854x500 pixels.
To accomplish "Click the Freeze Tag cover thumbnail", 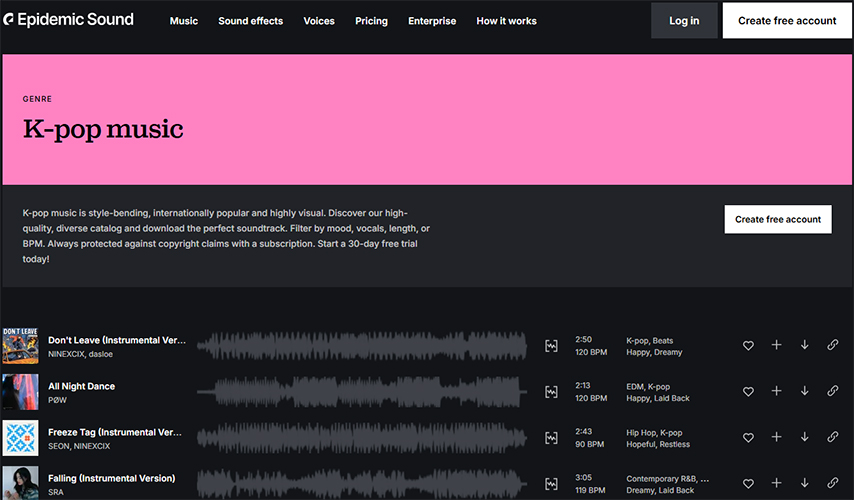I will (x=20, y=437).
